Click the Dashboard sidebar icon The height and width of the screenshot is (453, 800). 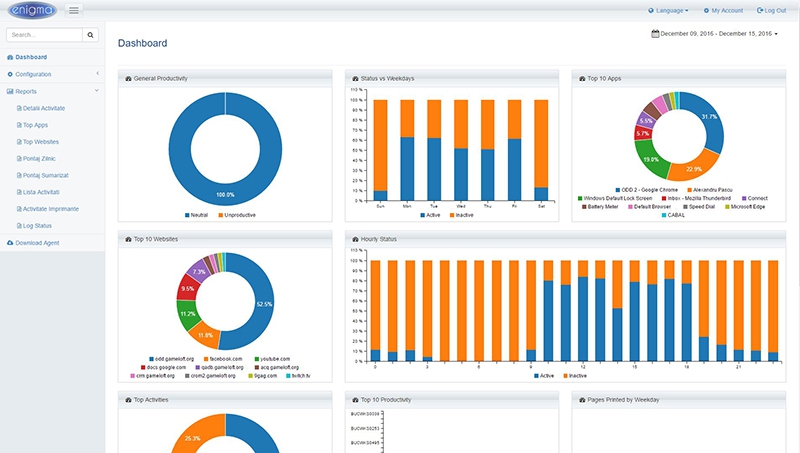(x=10, y=57)
